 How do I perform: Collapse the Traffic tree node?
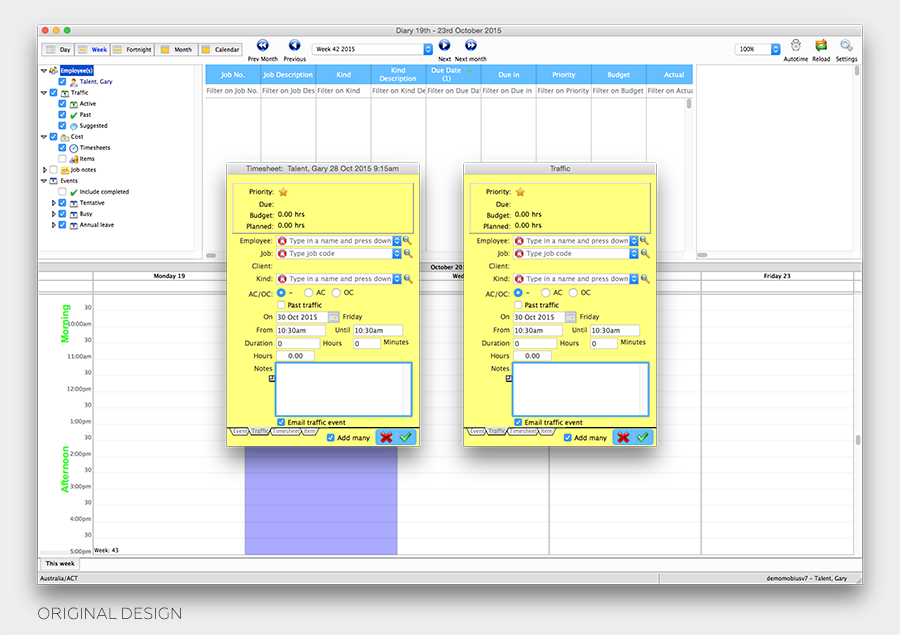pyautogui.click(x=44, y=92)
